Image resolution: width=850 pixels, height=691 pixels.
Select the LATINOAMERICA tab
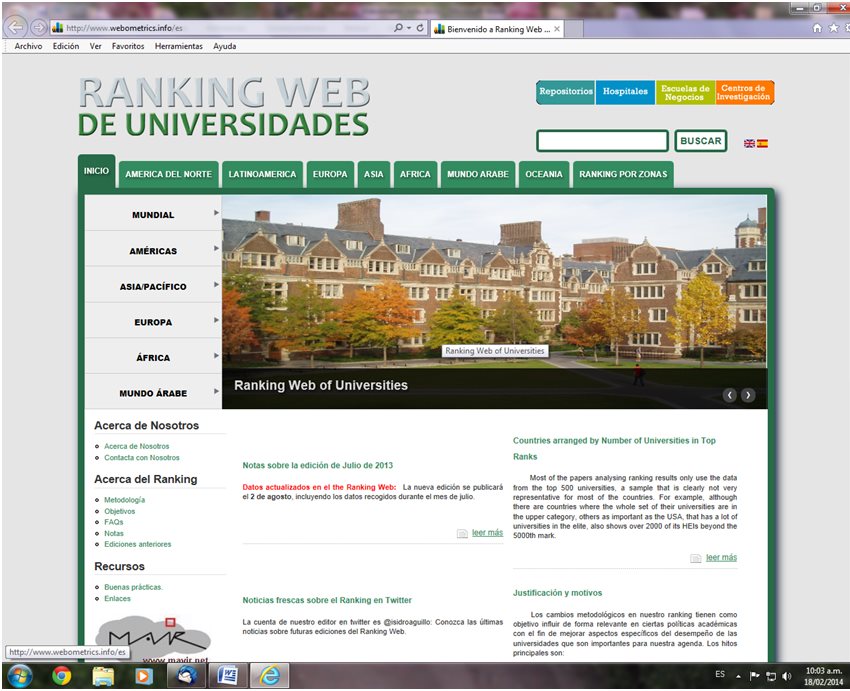point(262,175)
